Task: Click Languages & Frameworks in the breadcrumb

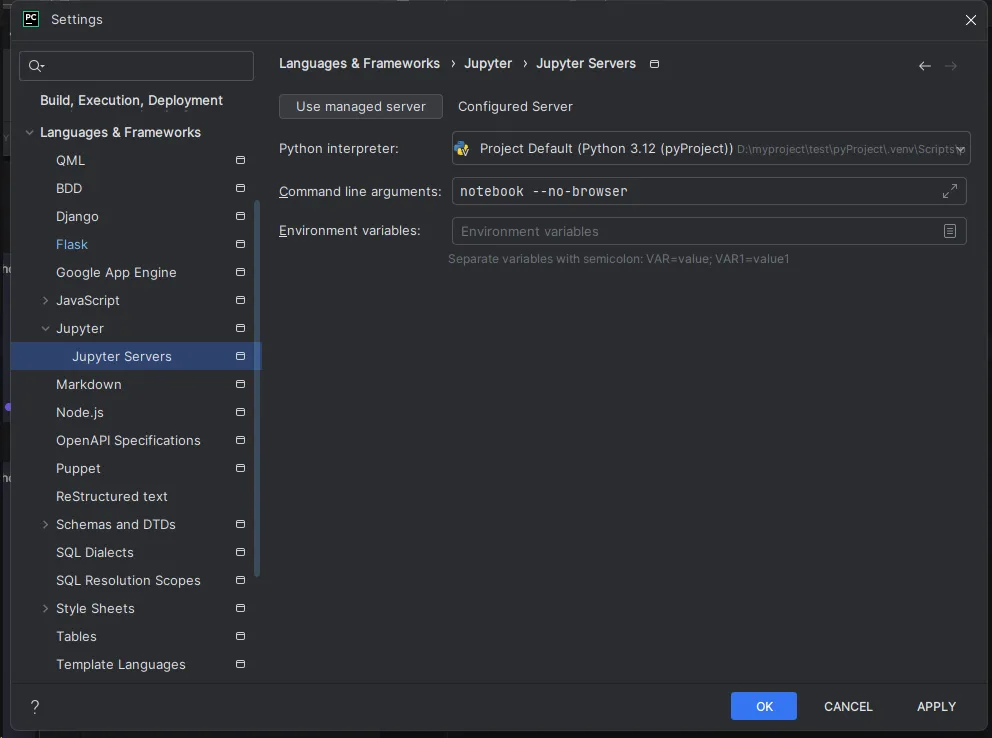Action: tap(359, 63)
